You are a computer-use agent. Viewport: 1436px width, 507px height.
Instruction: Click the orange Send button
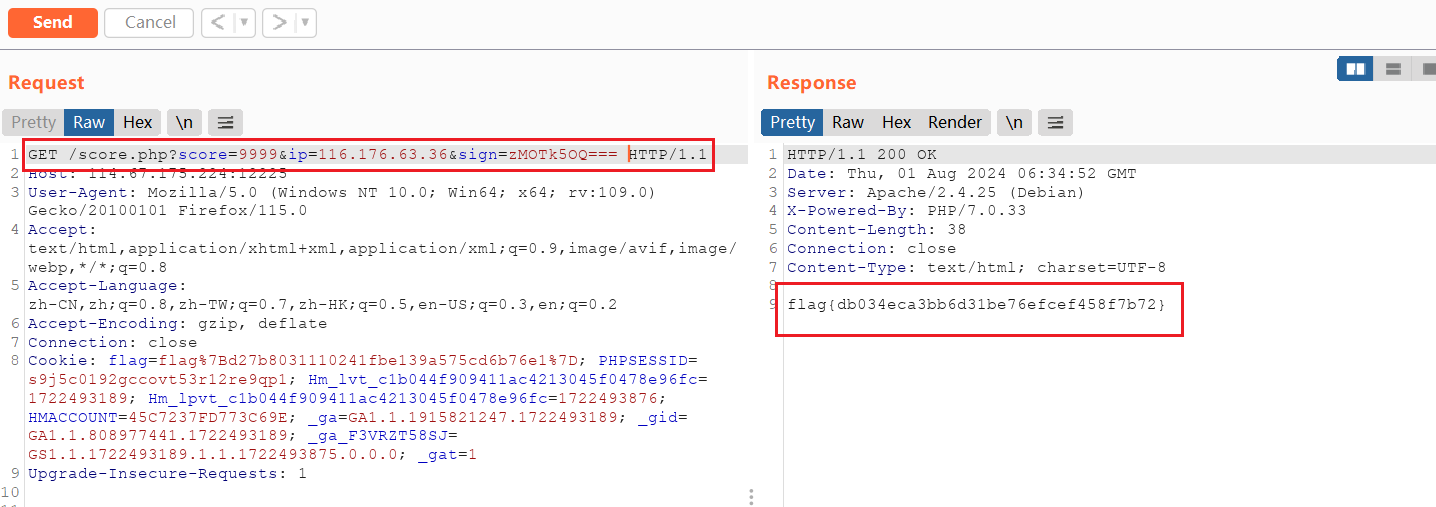pos(53,22)
